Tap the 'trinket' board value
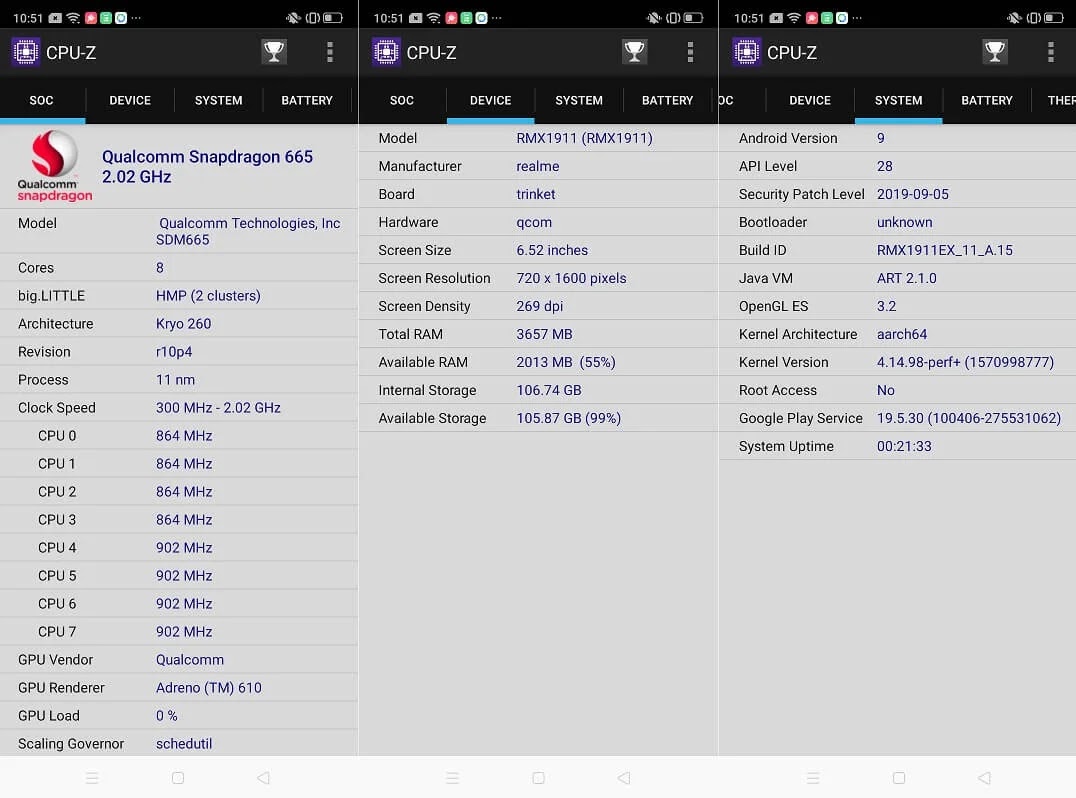 (535, 194)
